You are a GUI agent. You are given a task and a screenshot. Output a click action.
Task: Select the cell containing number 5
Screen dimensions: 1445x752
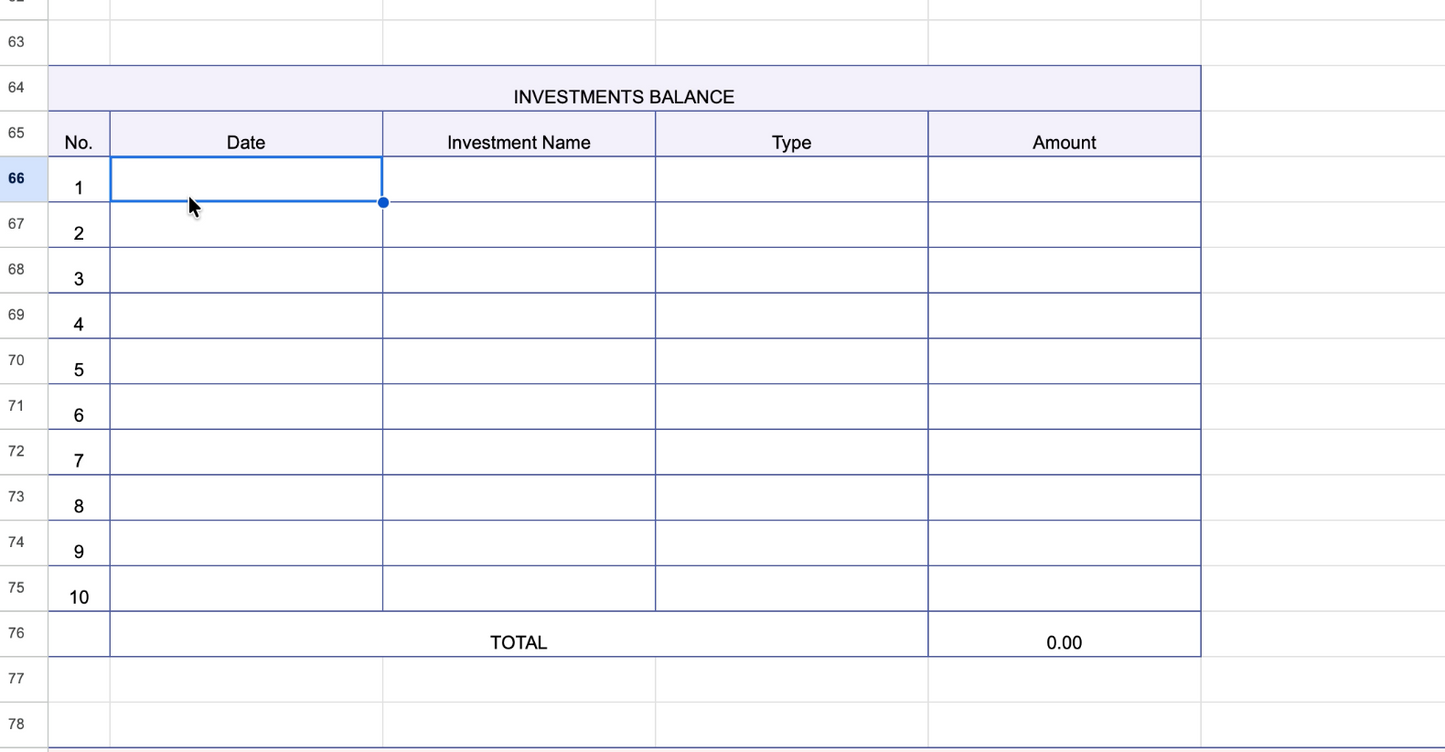(x=79, y=361)
